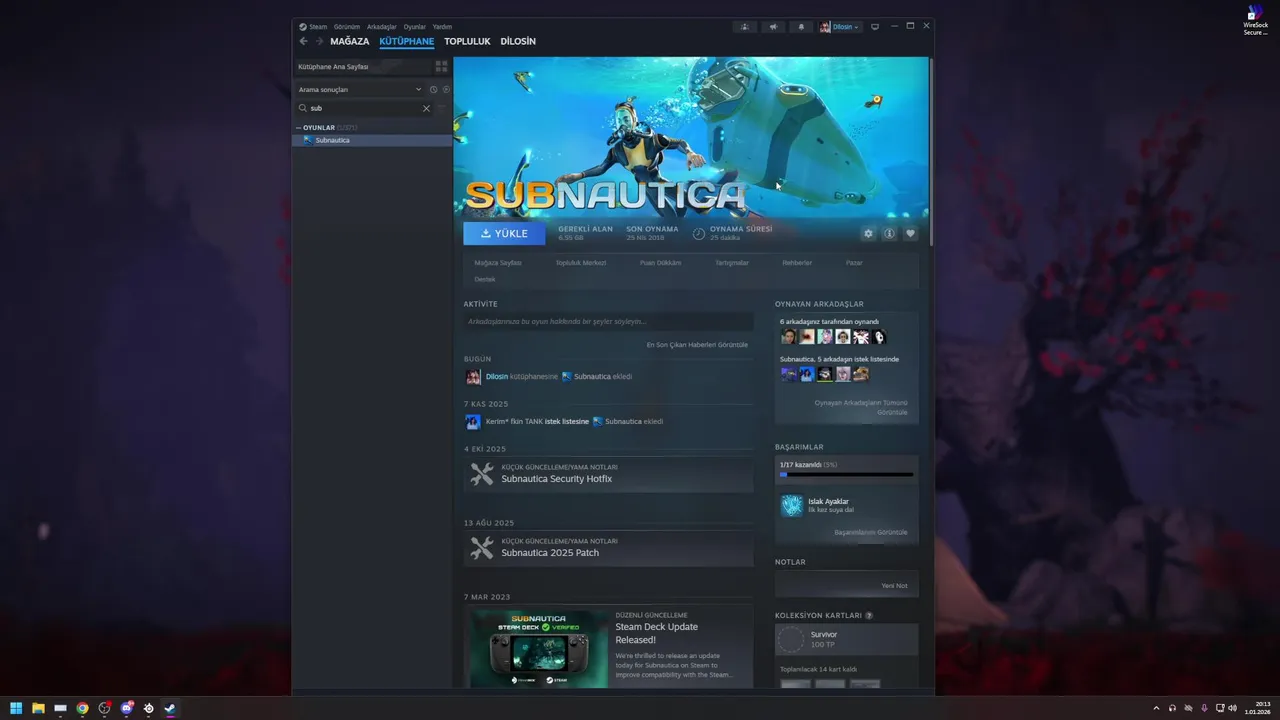Open File Explorer from taskbar
Image resolution: width=1280 pixels, height=720 pixels.
(38, 708)
